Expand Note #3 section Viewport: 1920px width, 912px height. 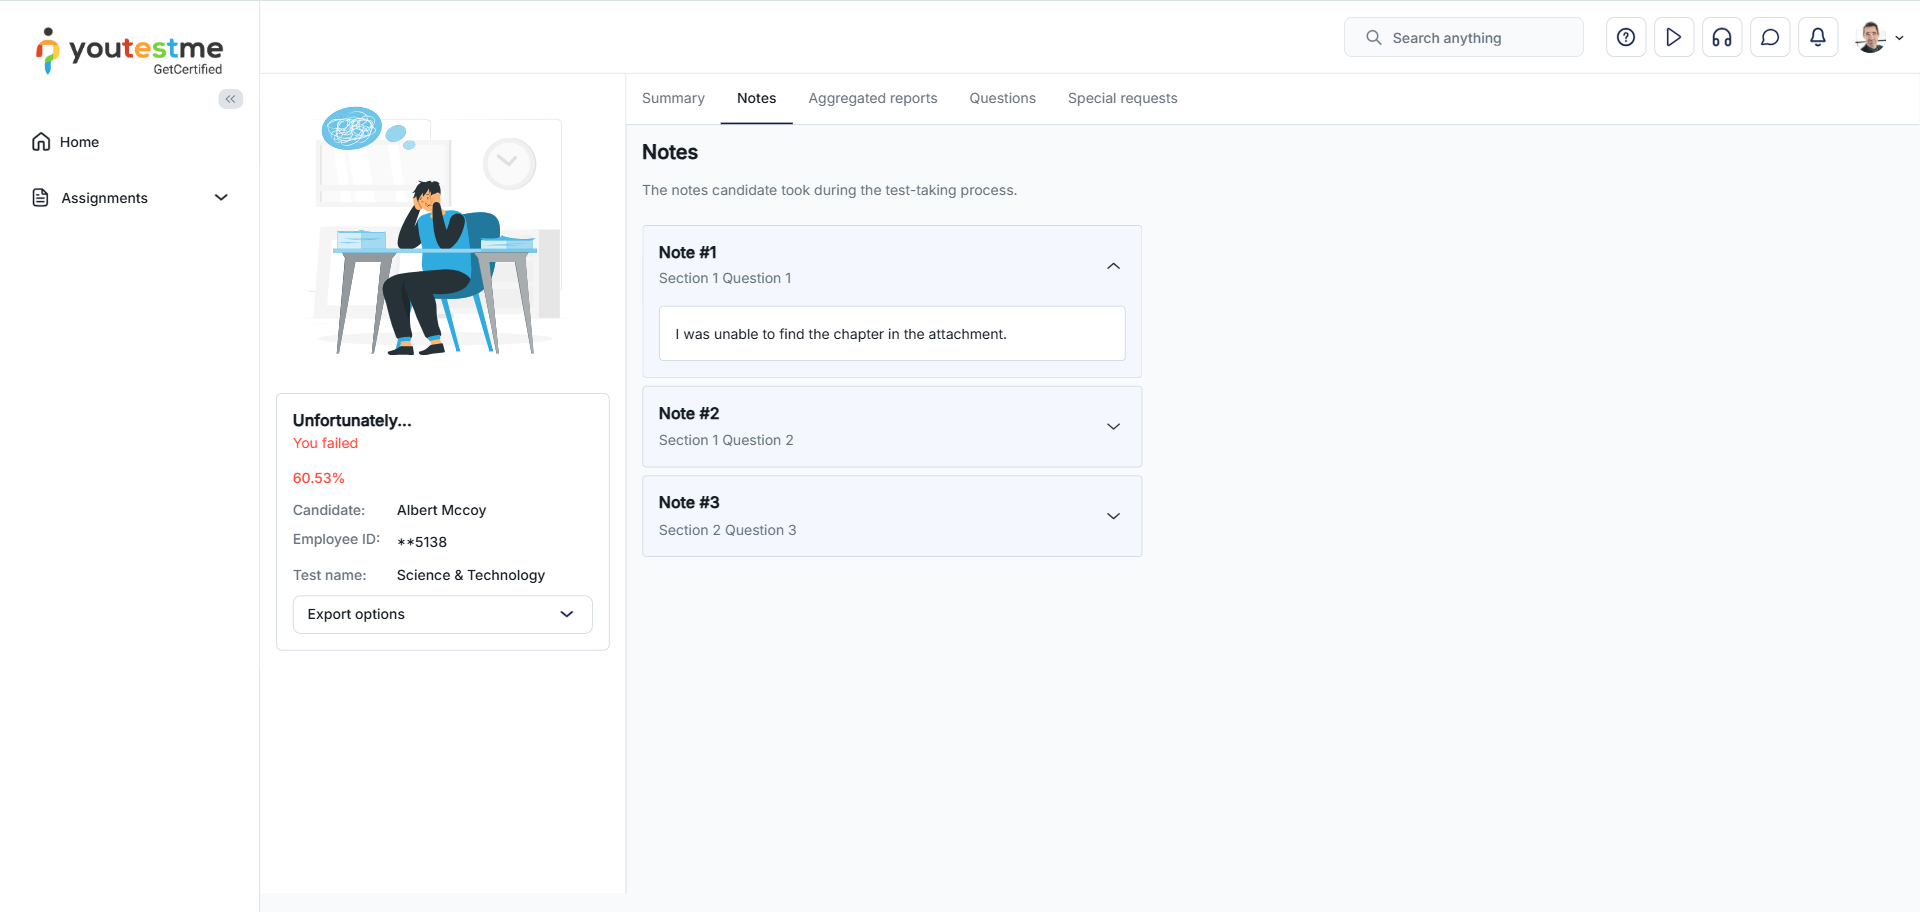[1113, 516]
